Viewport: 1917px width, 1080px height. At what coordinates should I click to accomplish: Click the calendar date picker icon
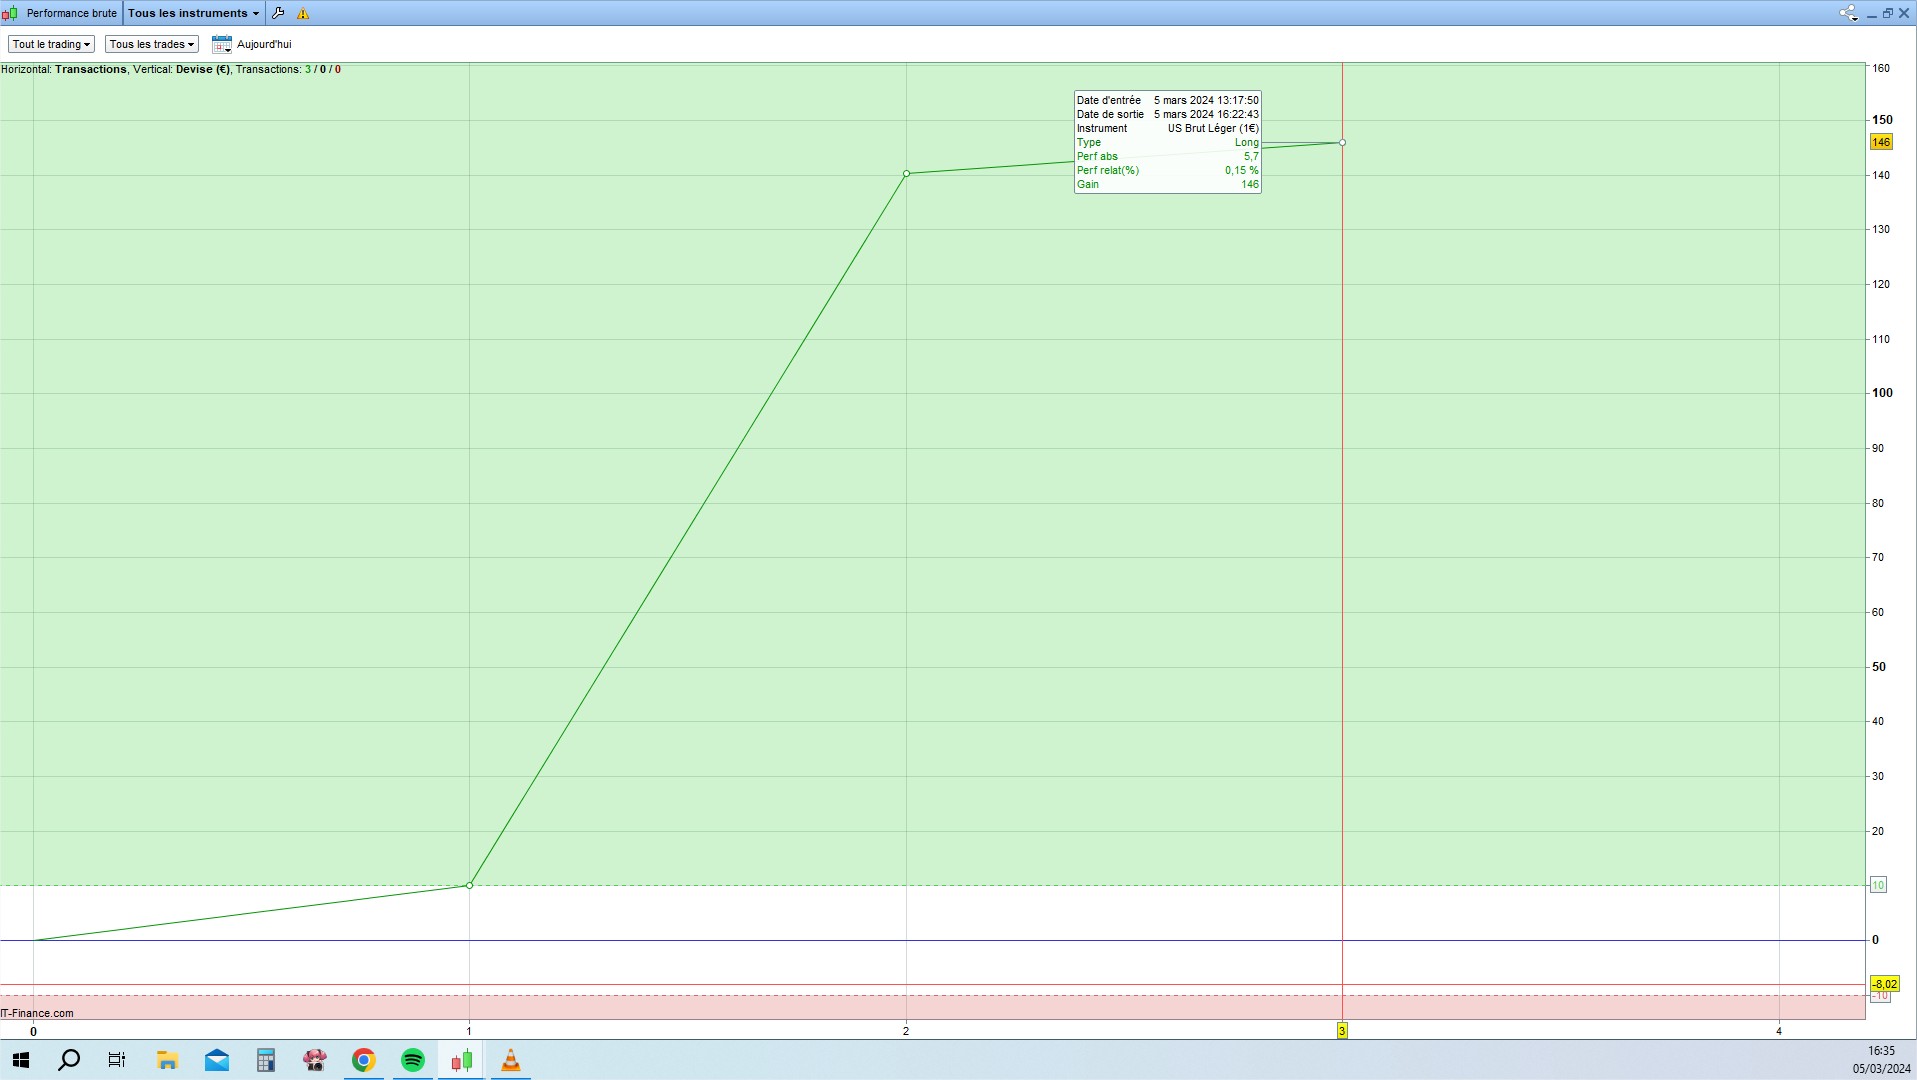(x=222, y=44)
